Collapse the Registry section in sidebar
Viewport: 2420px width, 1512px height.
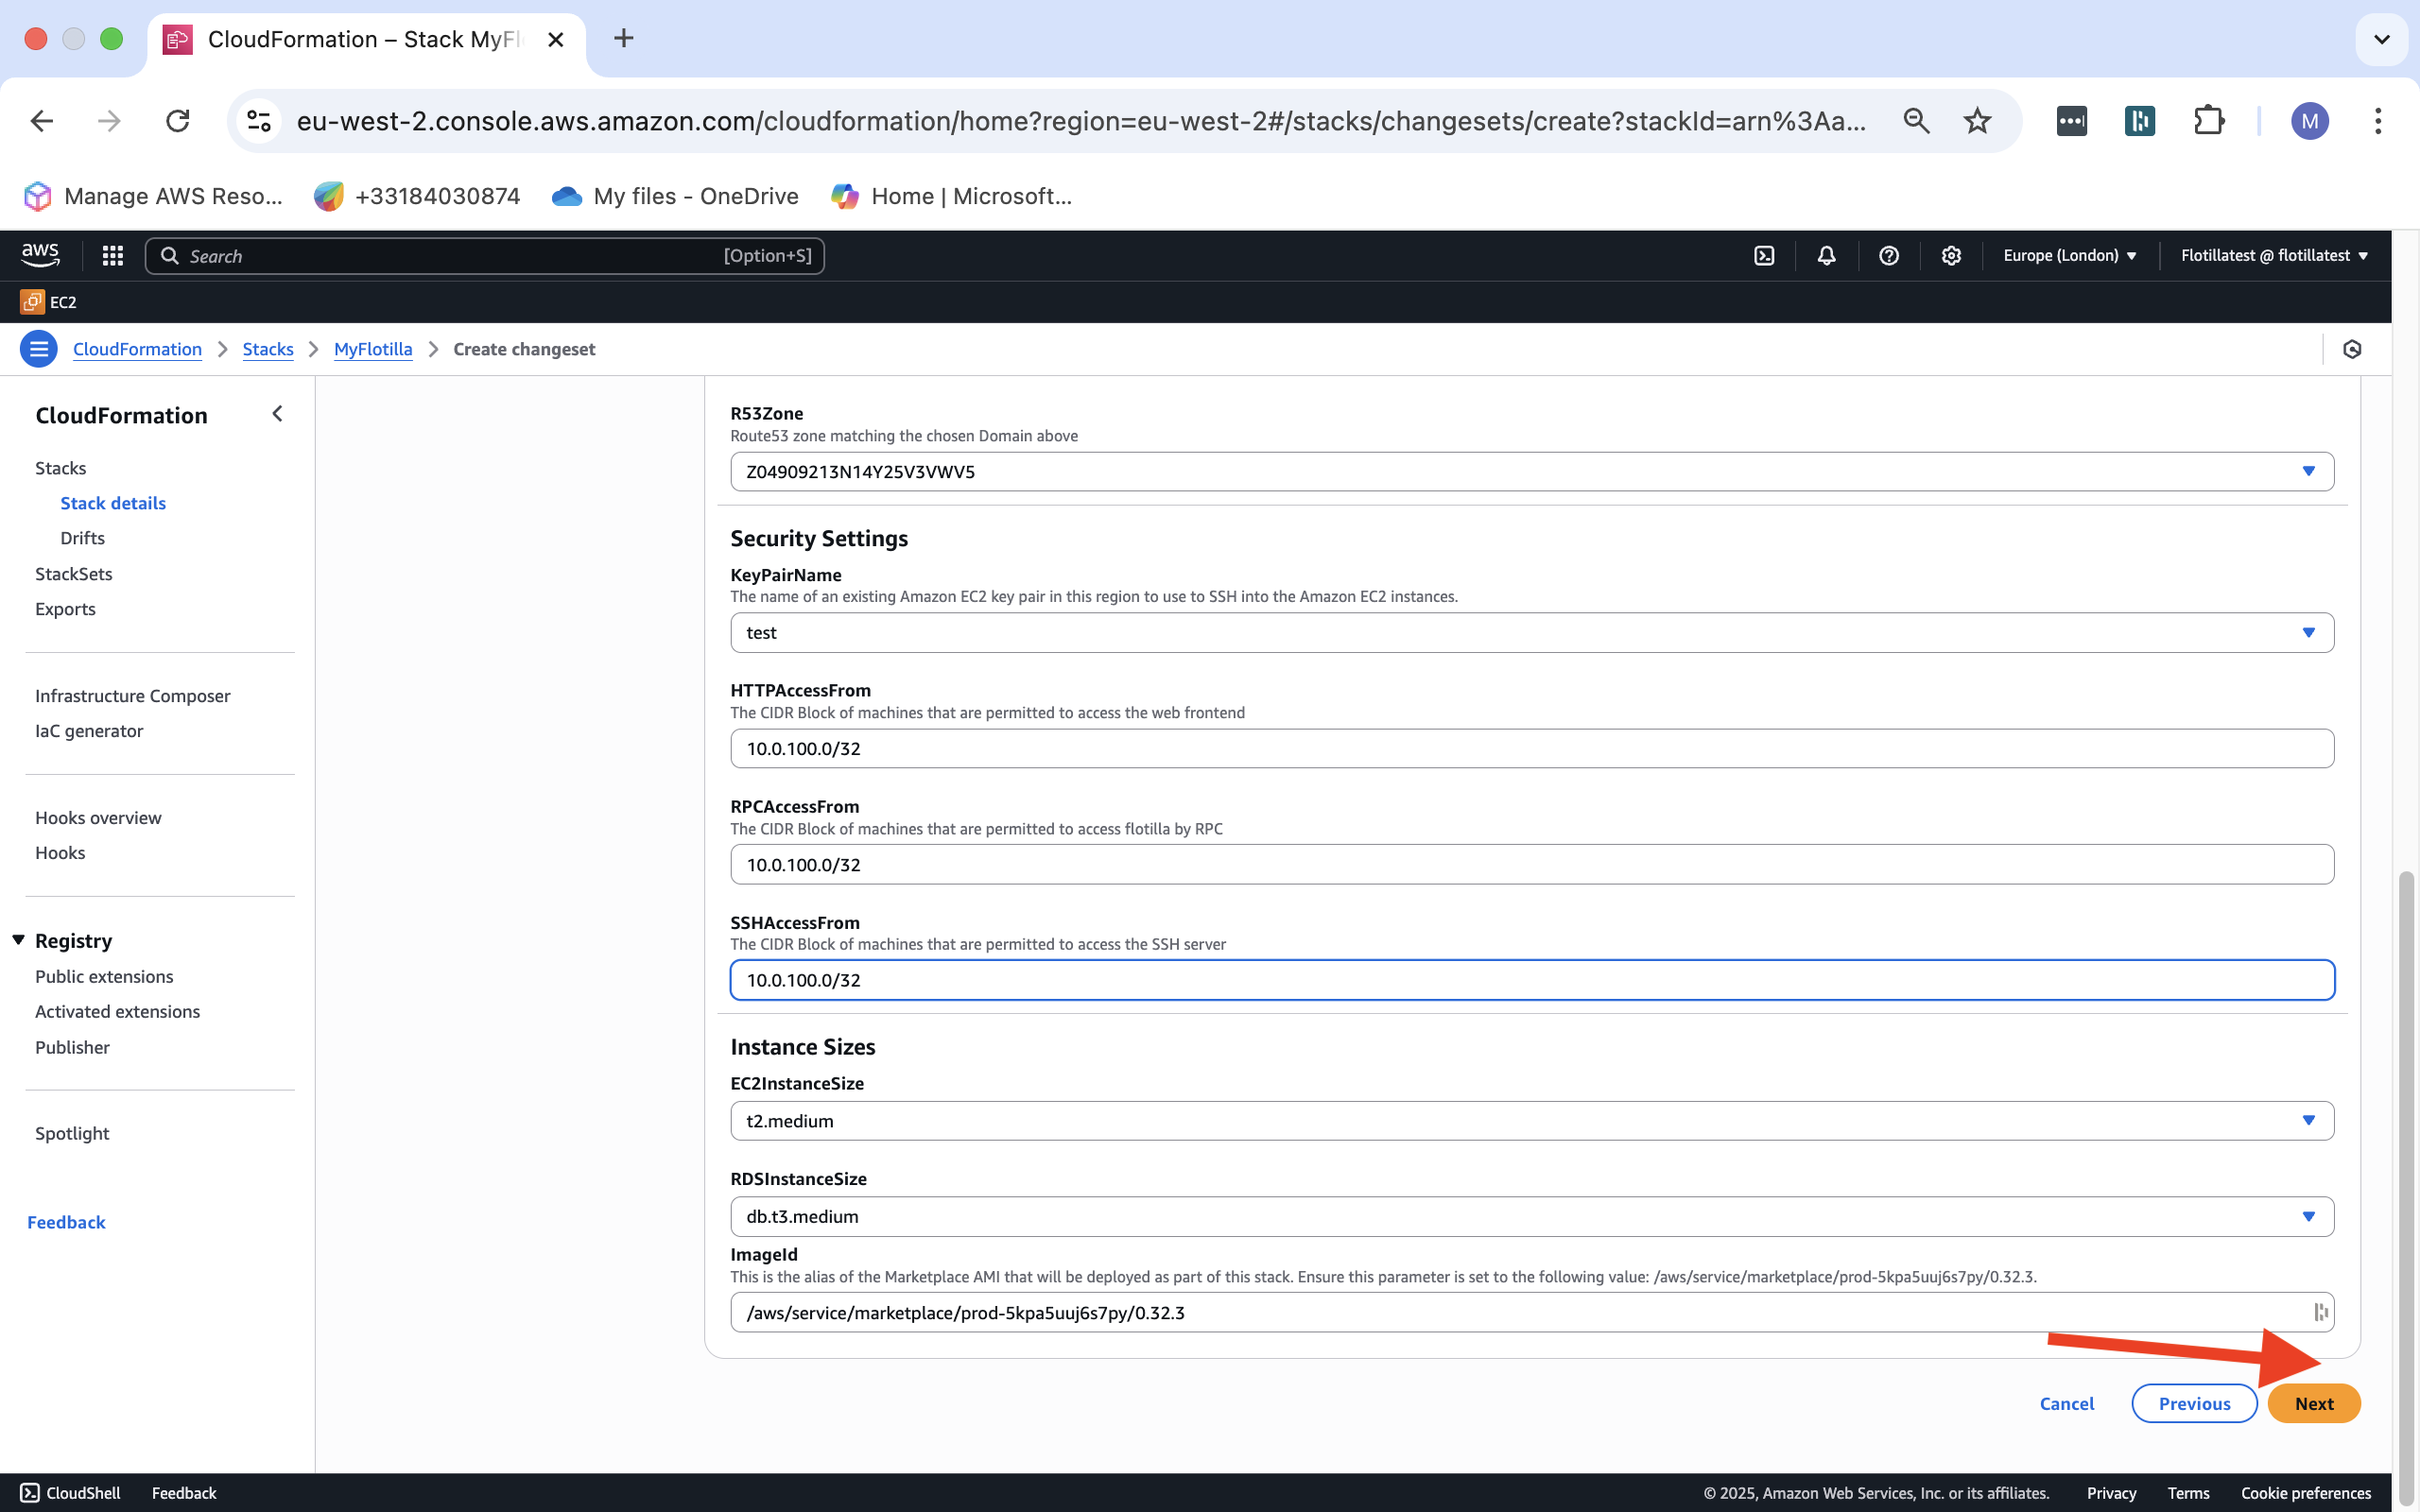pyautogui.click(x=19, y=940)
